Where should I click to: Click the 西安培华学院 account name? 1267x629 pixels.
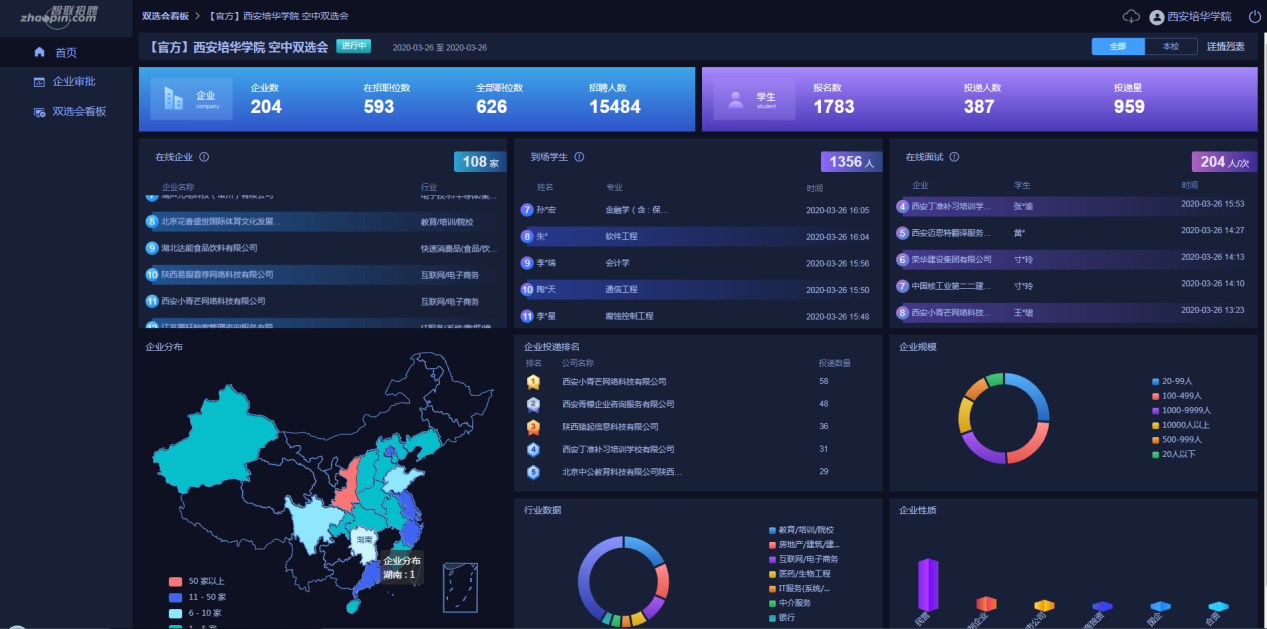1199,17
